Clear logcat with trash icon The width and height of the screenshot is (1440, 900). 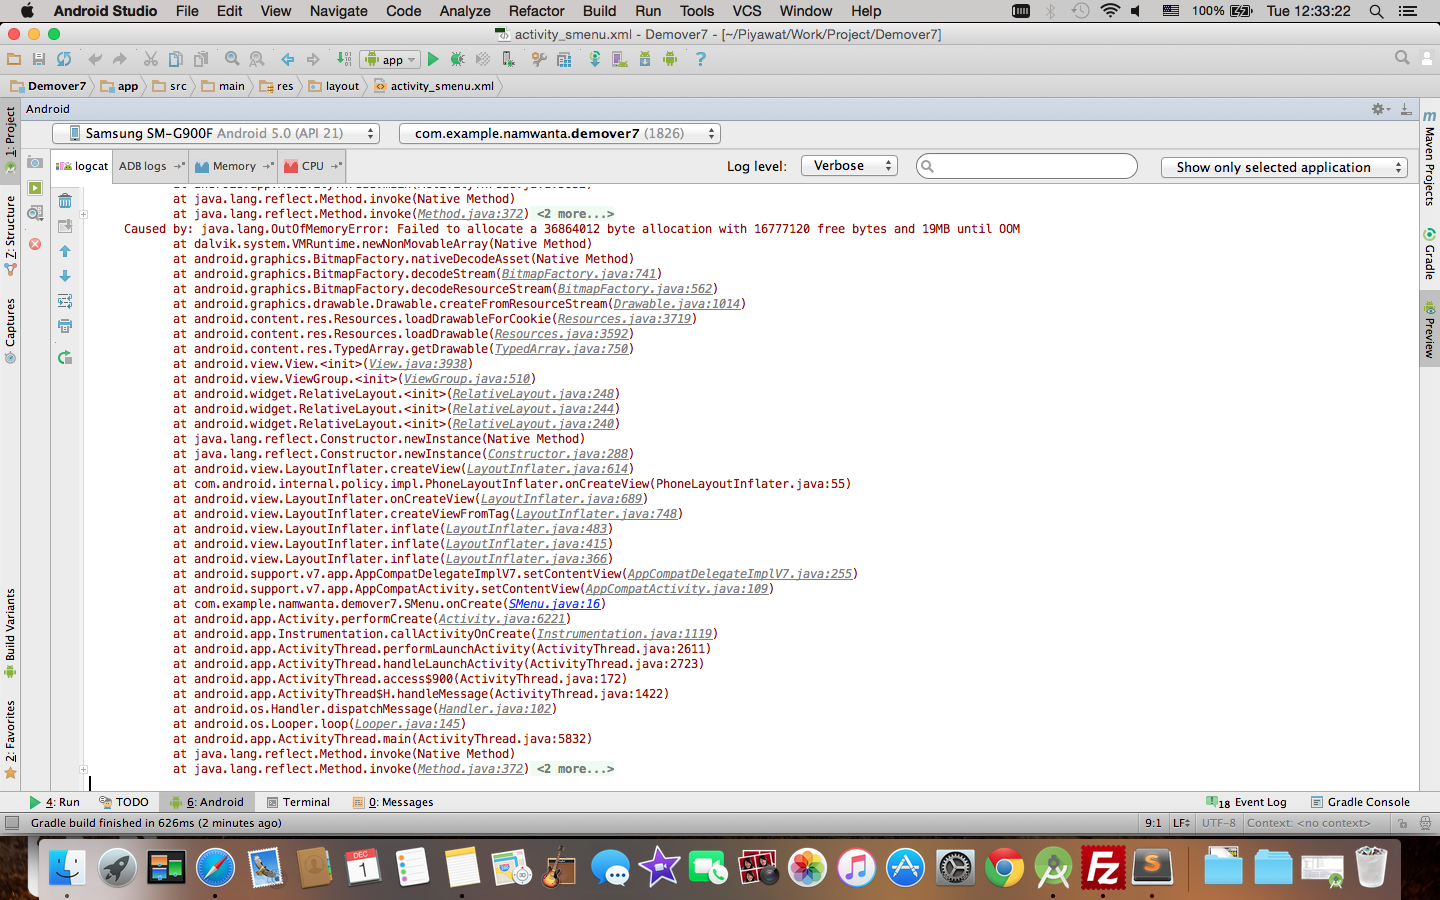65,200
